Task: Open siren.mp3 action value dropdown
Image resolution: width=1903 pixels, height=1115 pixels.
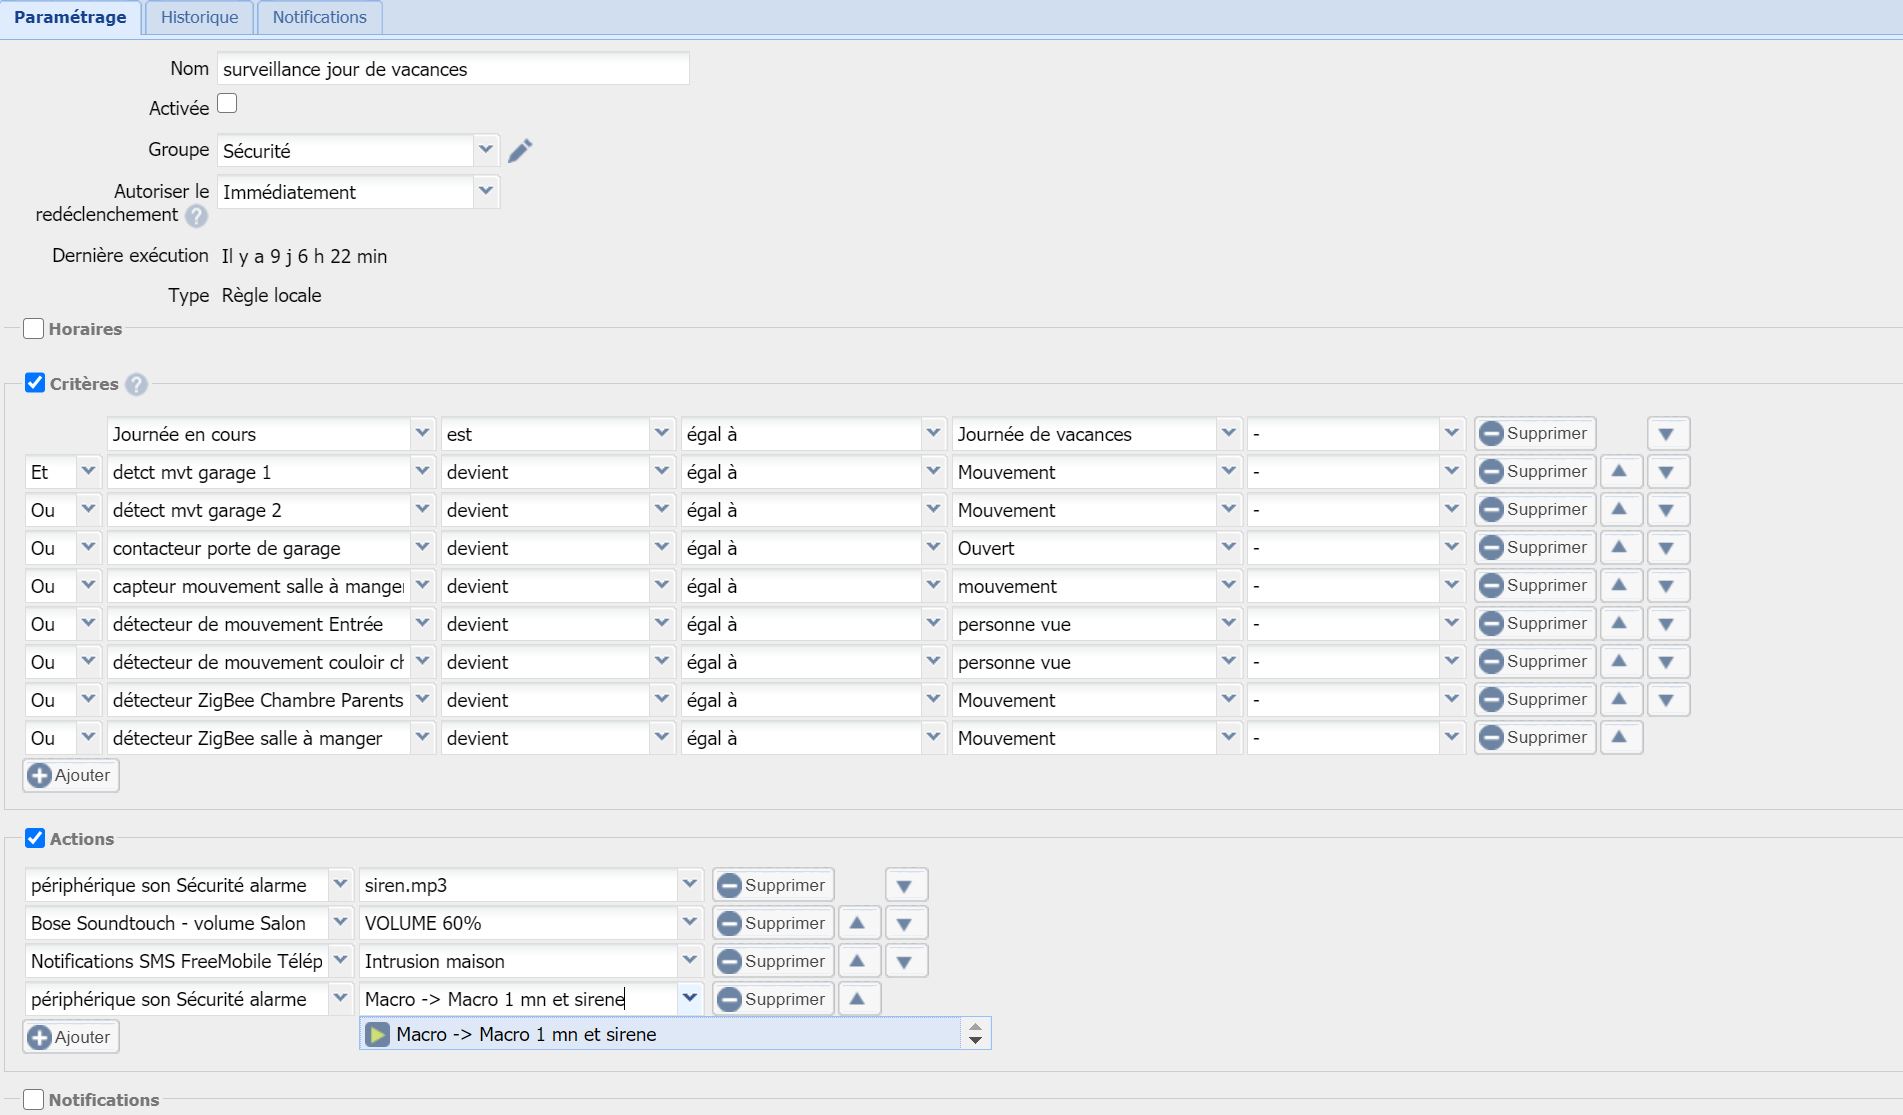Action: point(690,885)
